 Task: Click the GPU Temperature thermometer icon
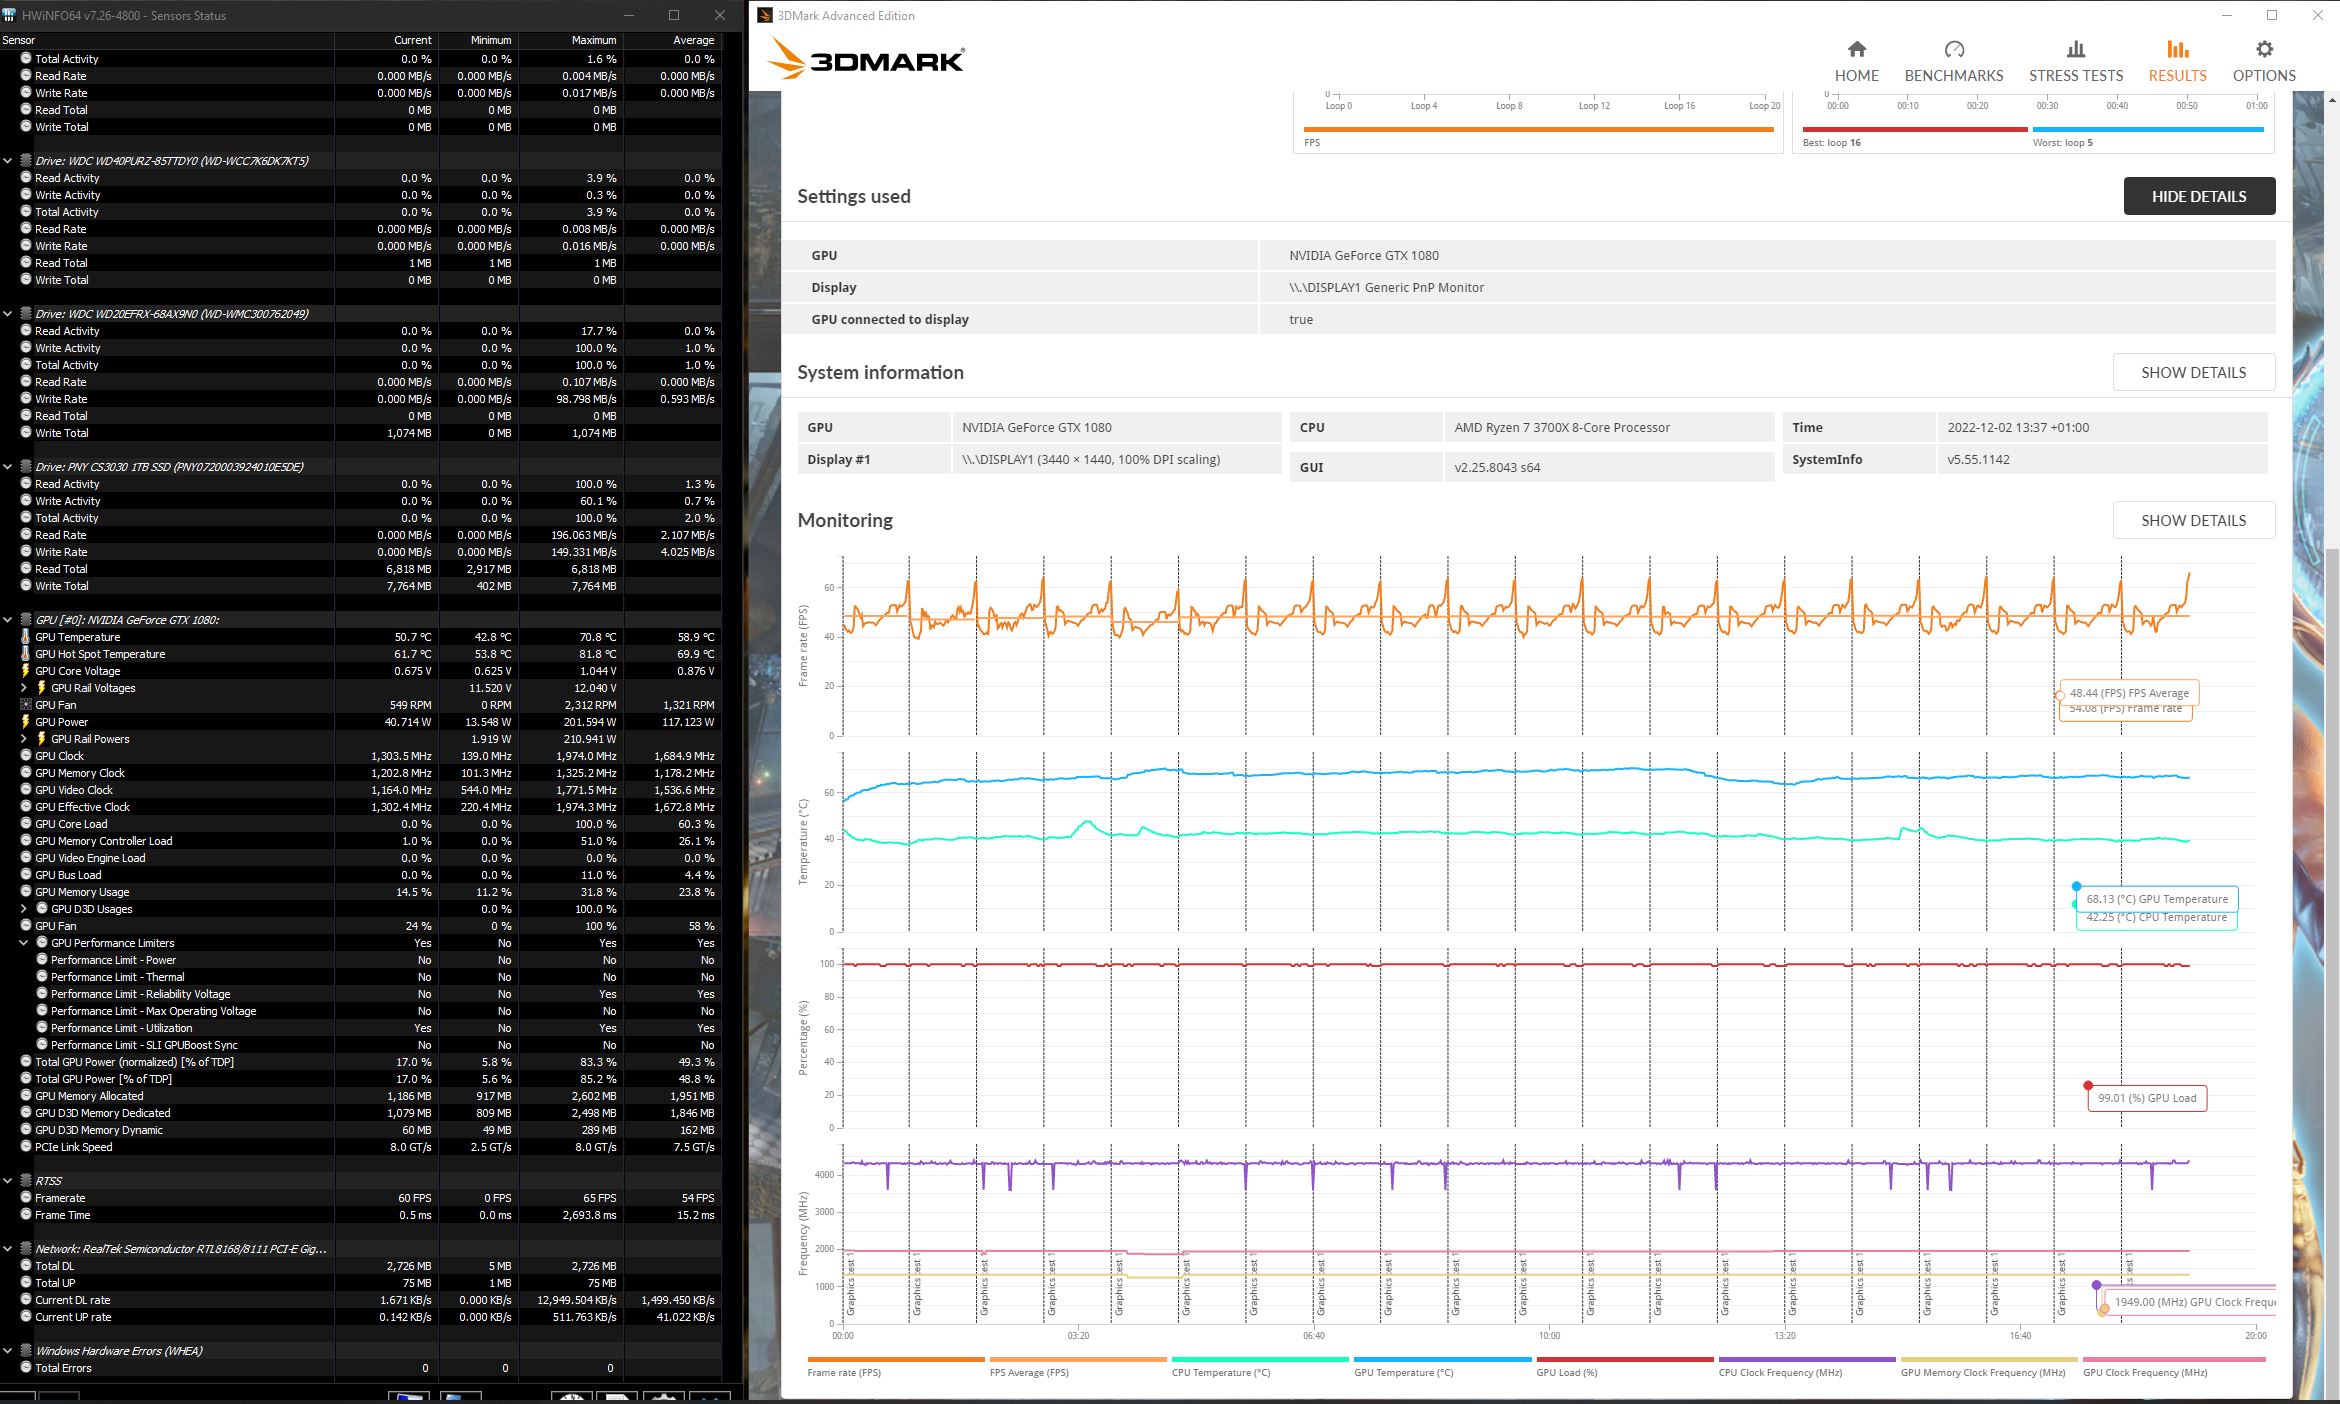pyautogui.click(x=26, y=637)
